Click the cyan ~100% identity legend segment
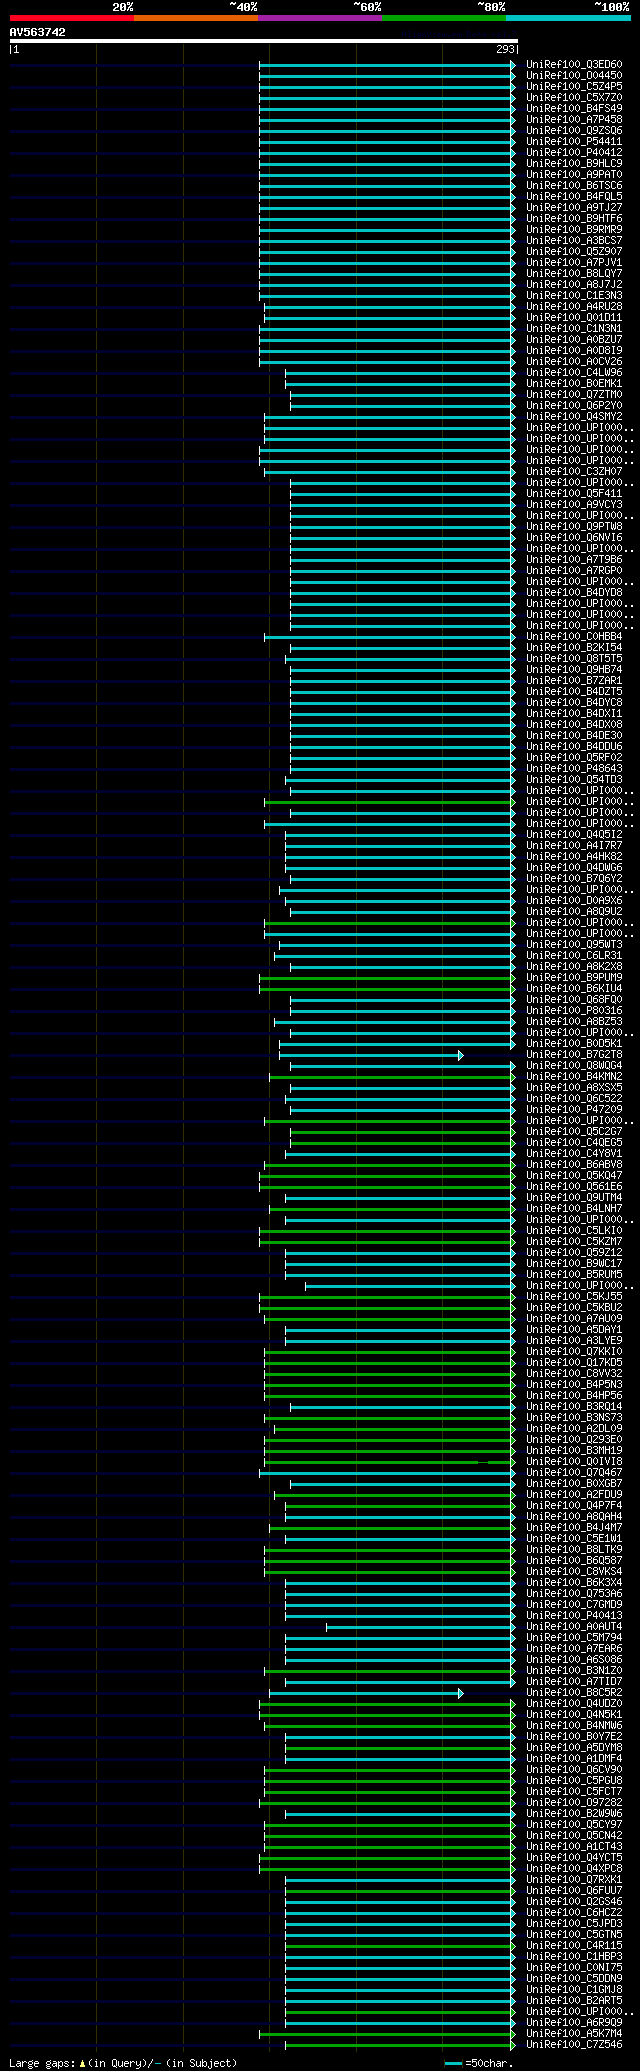Screen dimensions: 640x2071 point(568,18)
